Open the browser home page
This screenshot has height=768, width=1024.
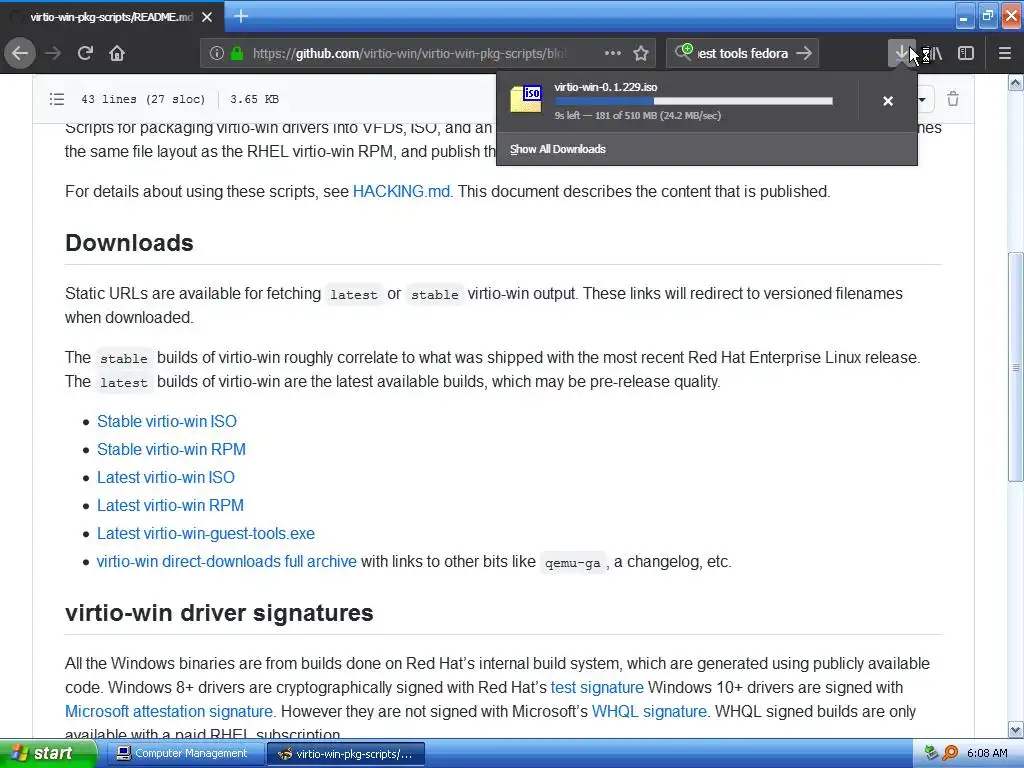(x=117, y=53)
